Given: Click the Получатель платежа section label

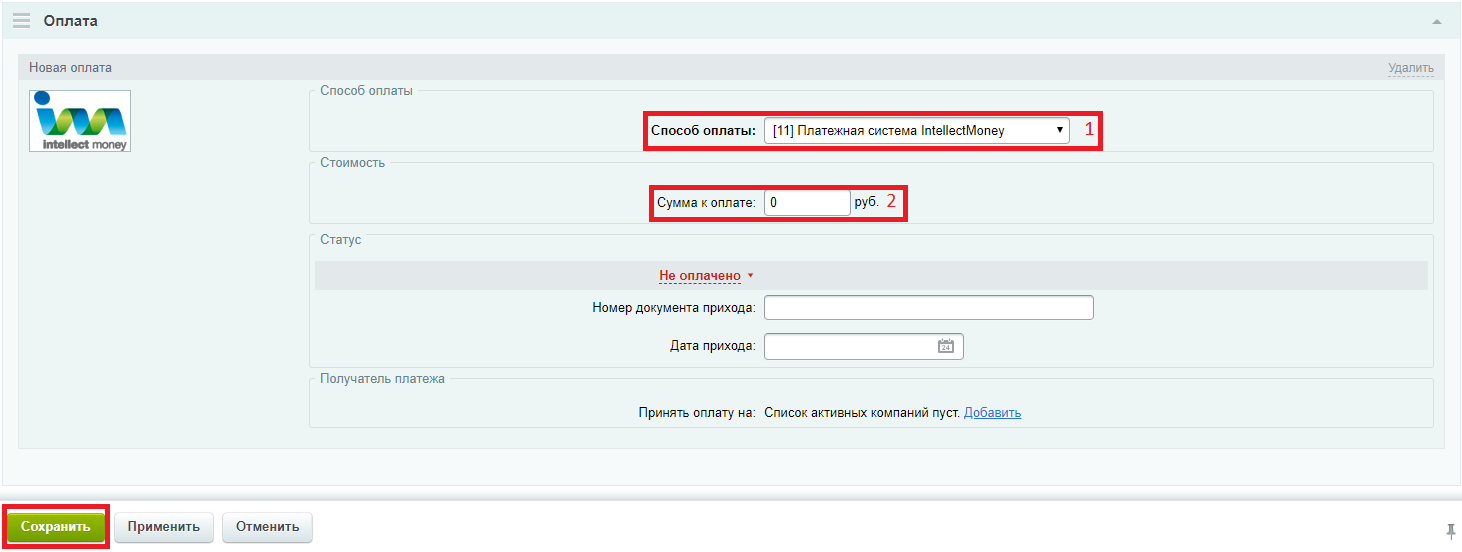Looking at the screenshot, I should 382,378.
